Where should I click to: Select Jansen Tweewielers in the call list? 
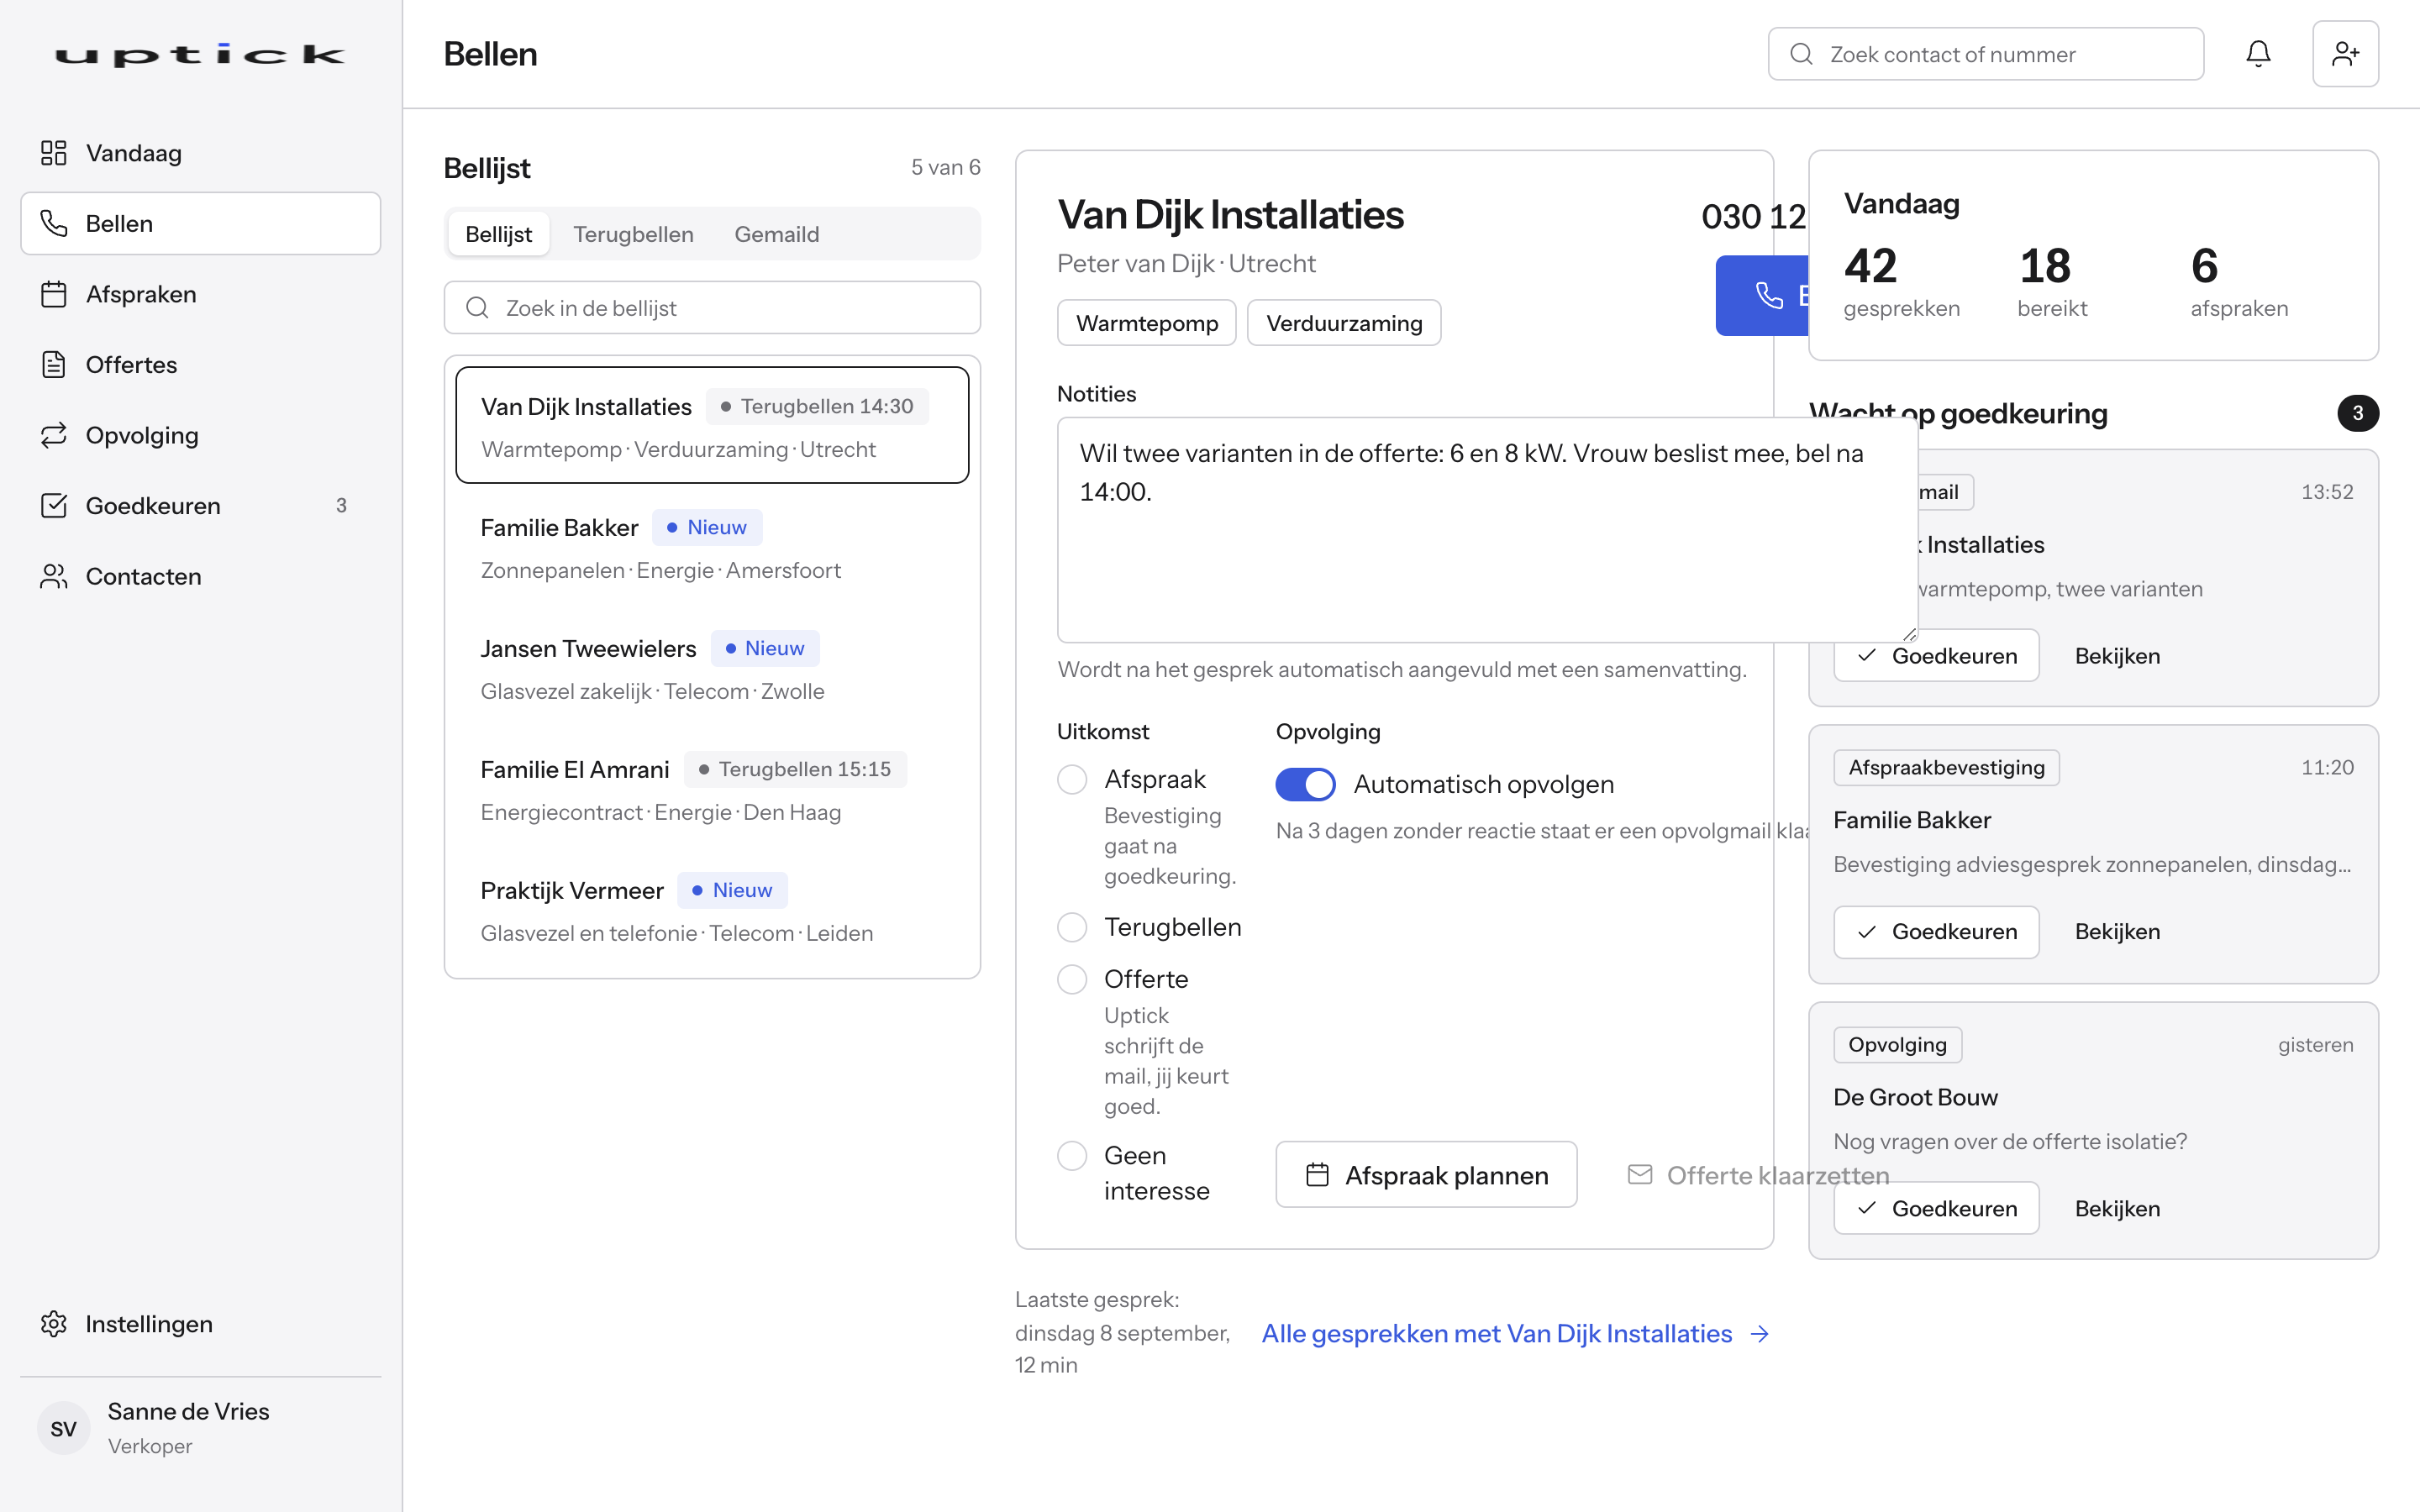[x=712, y=669]
